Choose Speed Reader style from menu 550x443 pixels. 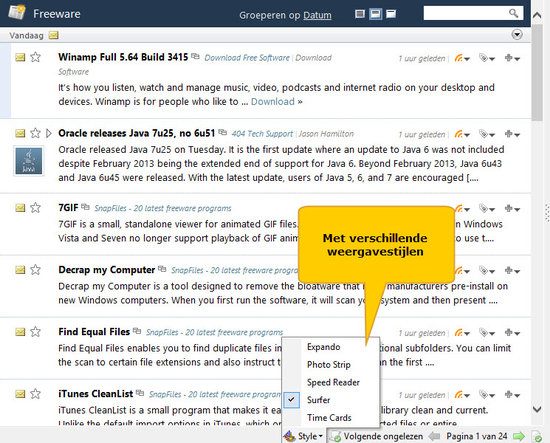333,382
